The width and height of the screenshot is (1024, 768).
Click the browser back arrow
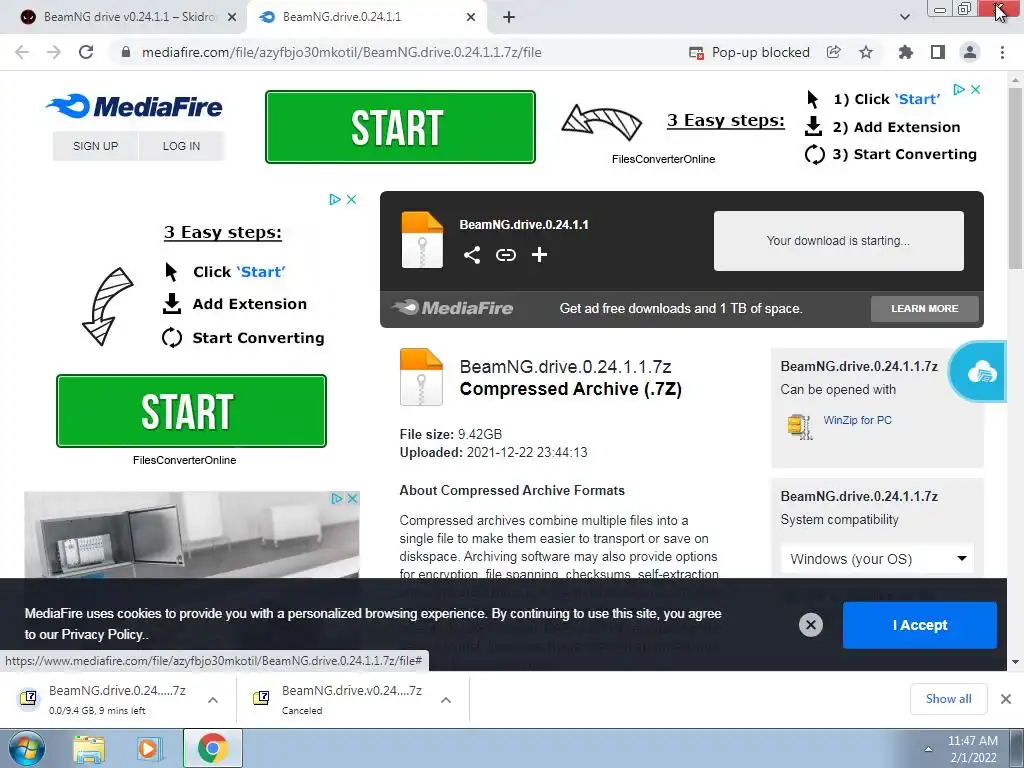(22, 52)
